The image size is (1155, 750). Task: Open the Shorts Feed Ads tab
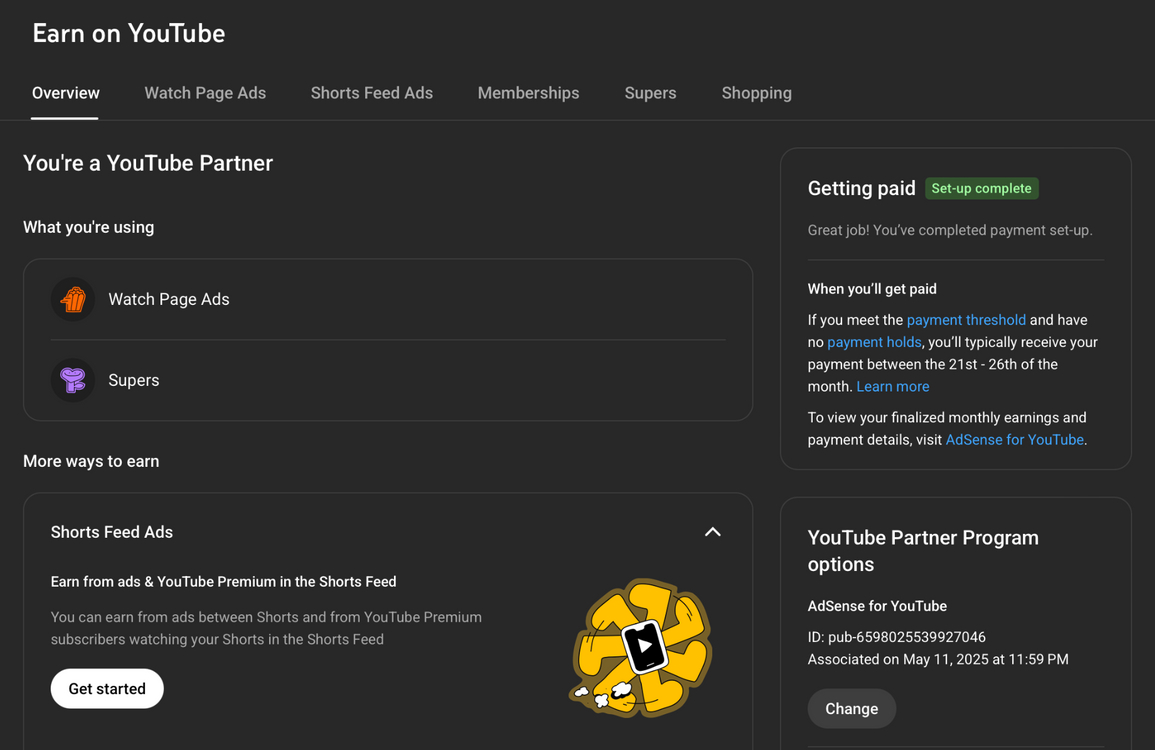(x=371, y=93)
